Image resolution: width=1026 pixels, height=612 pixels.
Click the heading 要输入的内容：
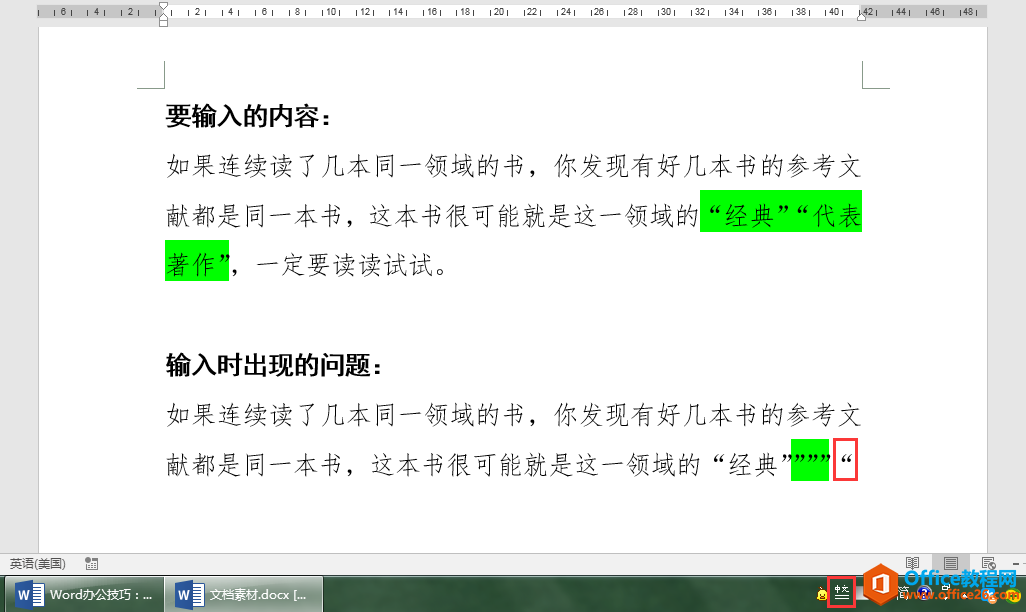click(249, 117)
